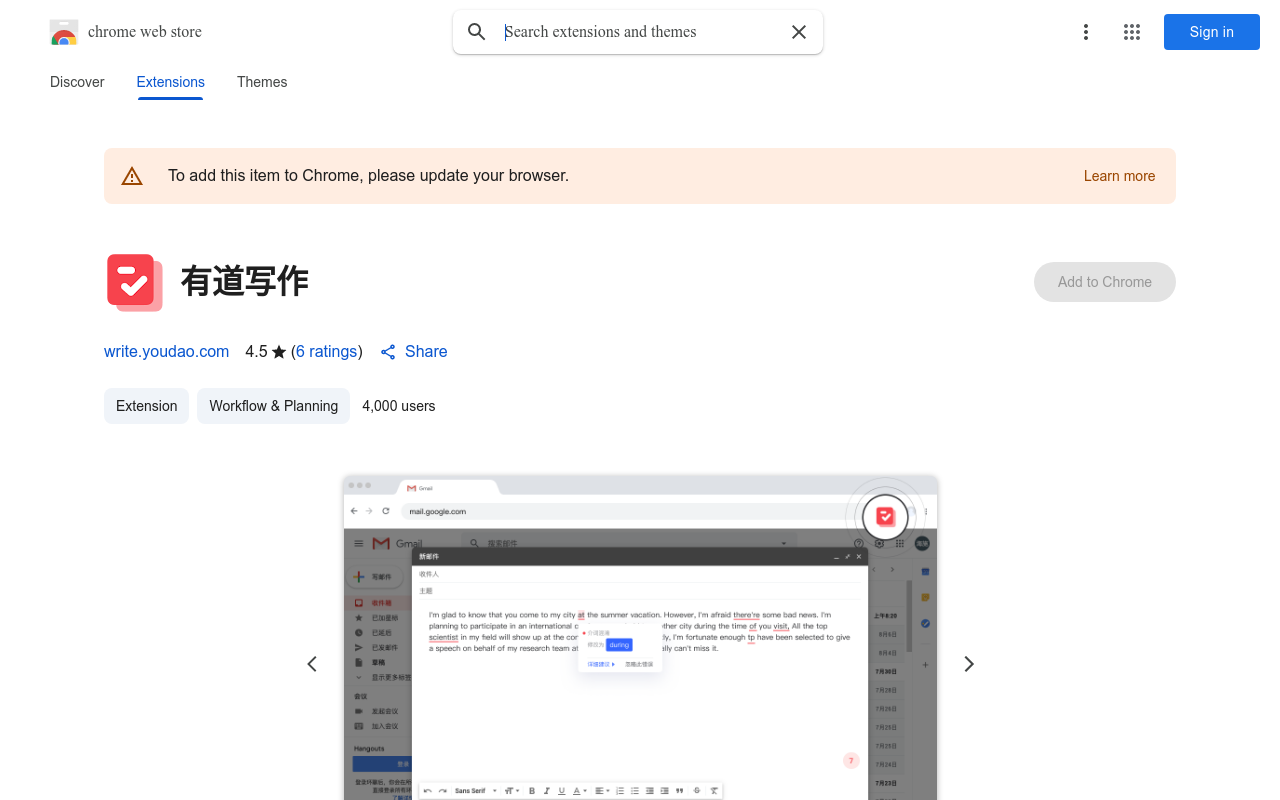Click the Gmail screenshot preview image
1280x800 pixels.
(640, 638)
